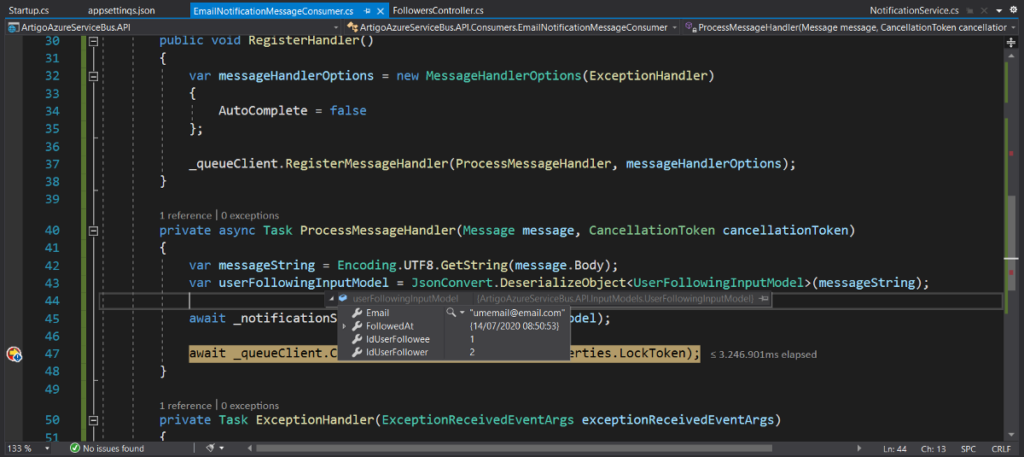The image size is (1024, 457).
Task: Select the Email property in data tip
Action: tap(377, 313)
